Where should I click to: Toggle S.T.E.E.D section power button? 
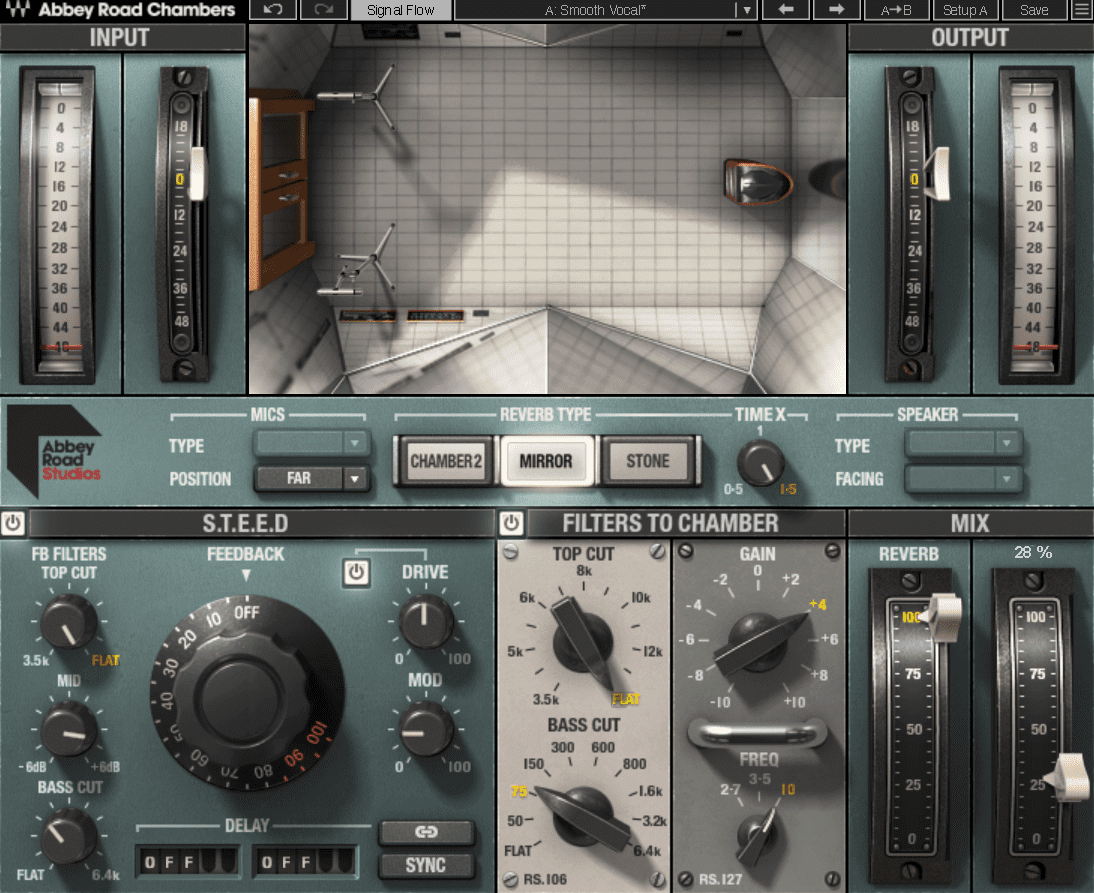tap(13, 523)
